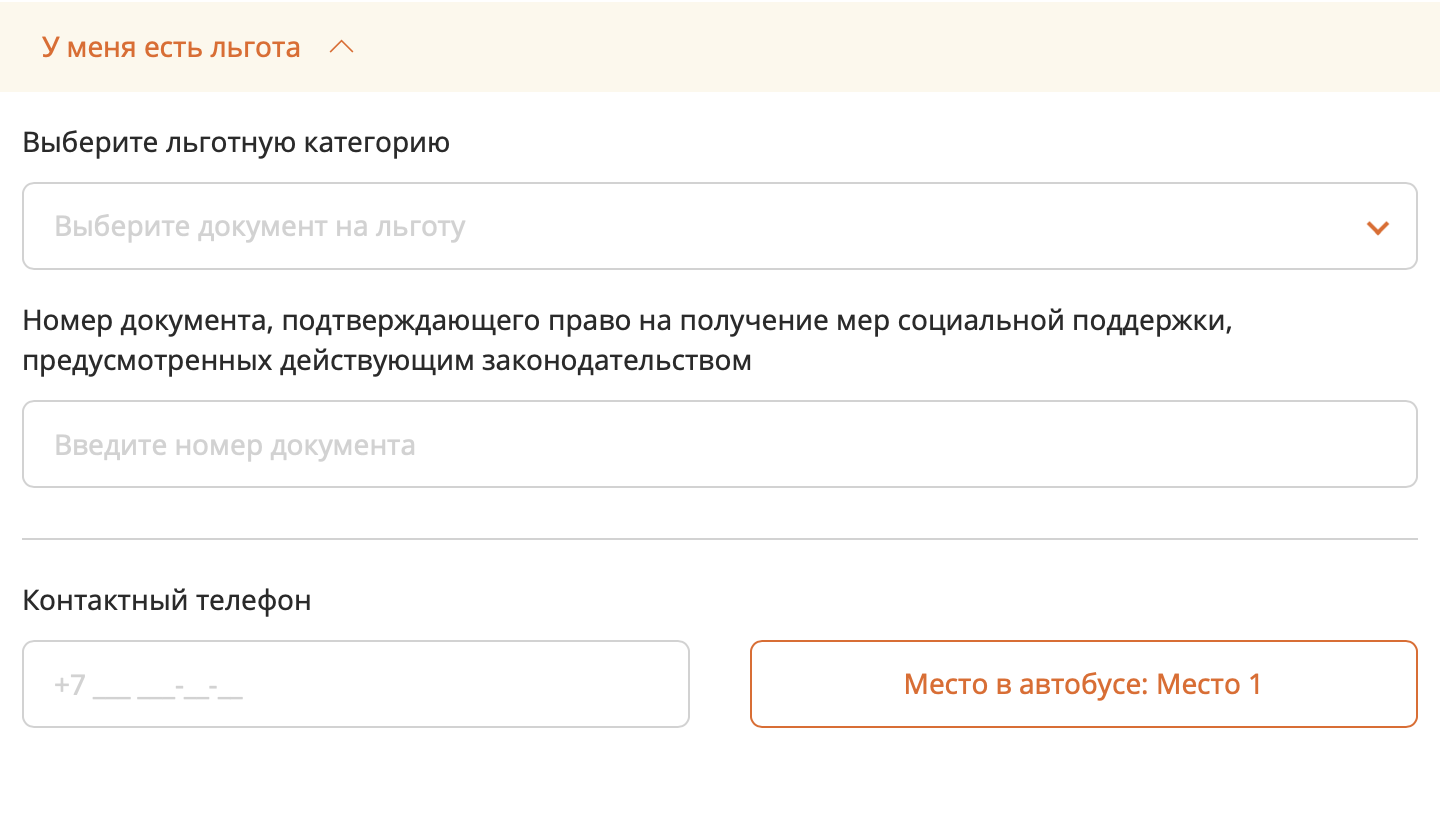The height and width of the screenshot is (814, 1440).
Task: Open "Выберите документ на льготу" dropdown
Action: (x=720, y=226)
